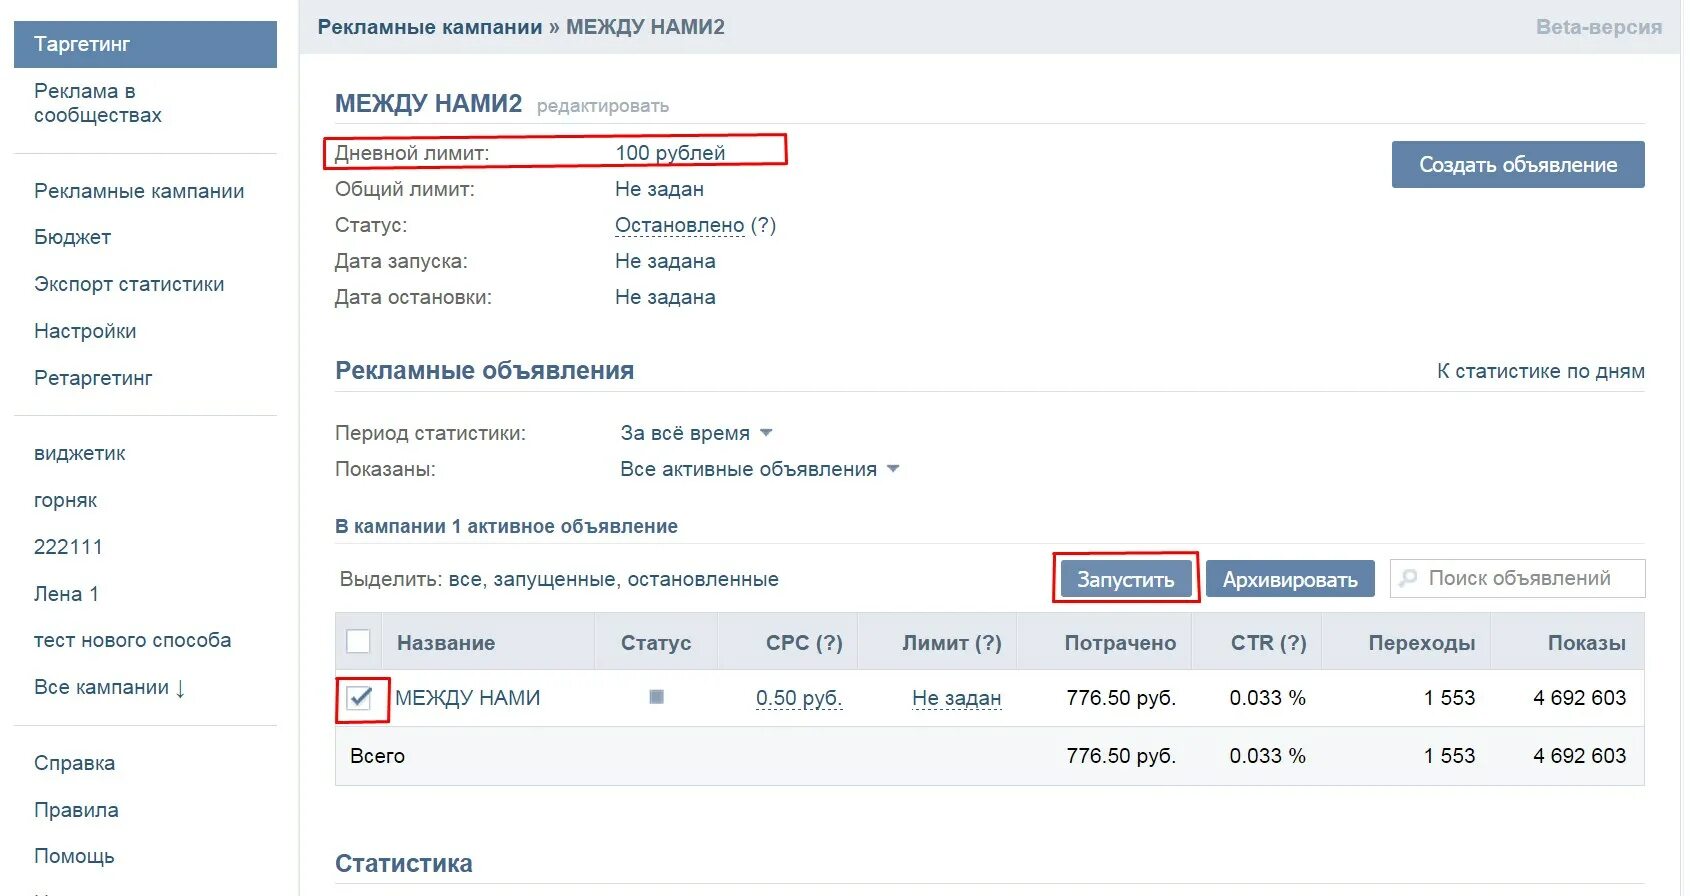Open Экспорт статистики in the sidebar
The height and width of the screenshot is (896, 1690).
tap(129, 284)
